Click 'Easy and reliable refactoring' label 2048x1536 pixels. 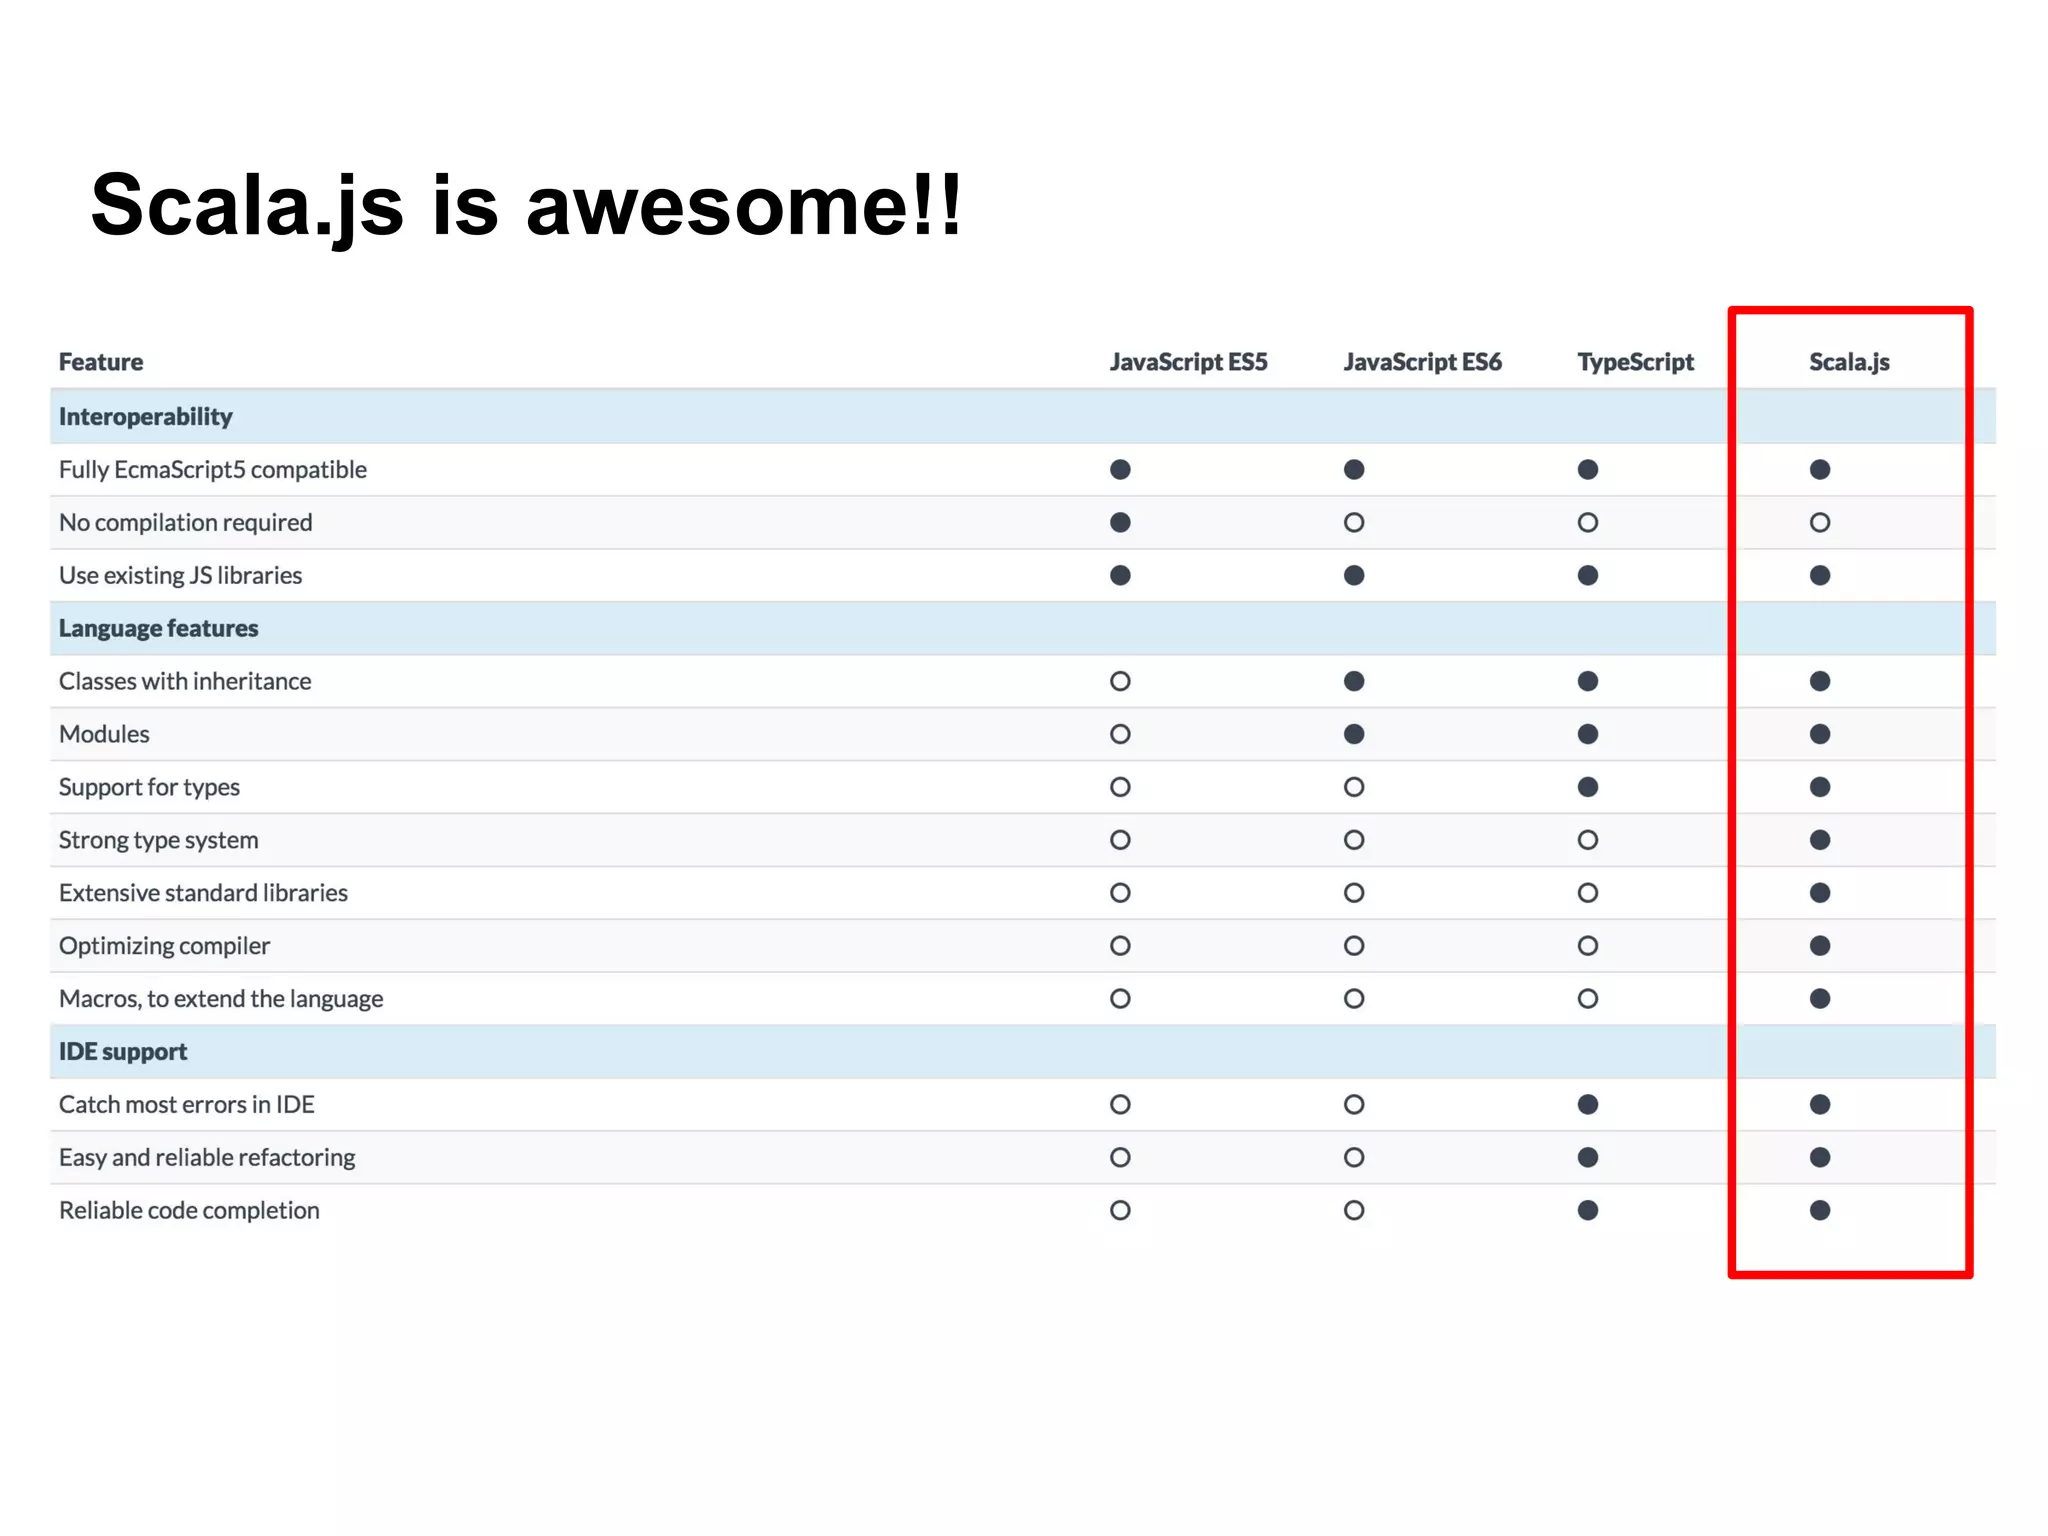coord(207,1158)
